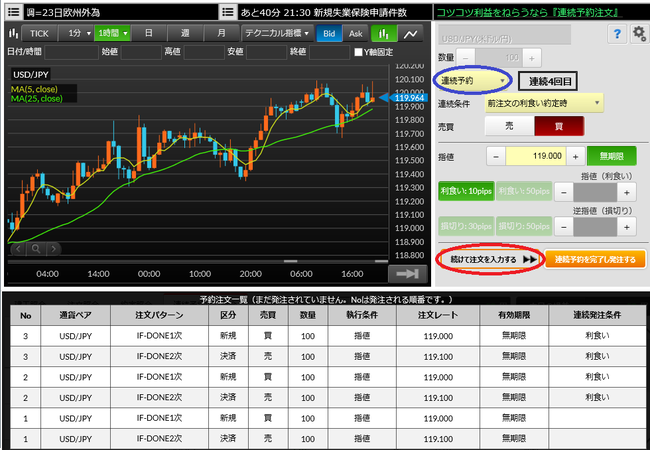Click MA(5, close) indicator legend
Viewport: 650px width, 450px height.
point(34,89)
